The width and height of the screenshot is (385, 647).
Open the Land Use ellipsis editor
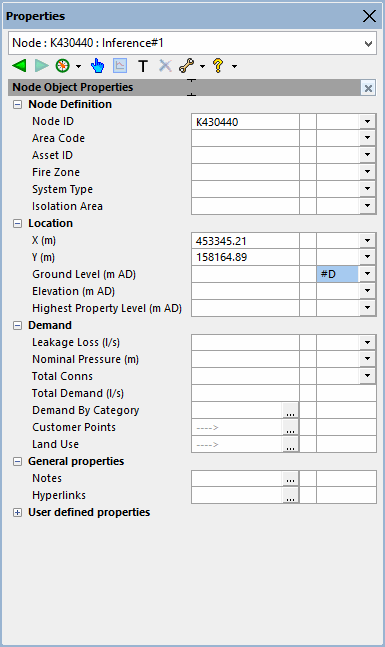tap(291, 444)
